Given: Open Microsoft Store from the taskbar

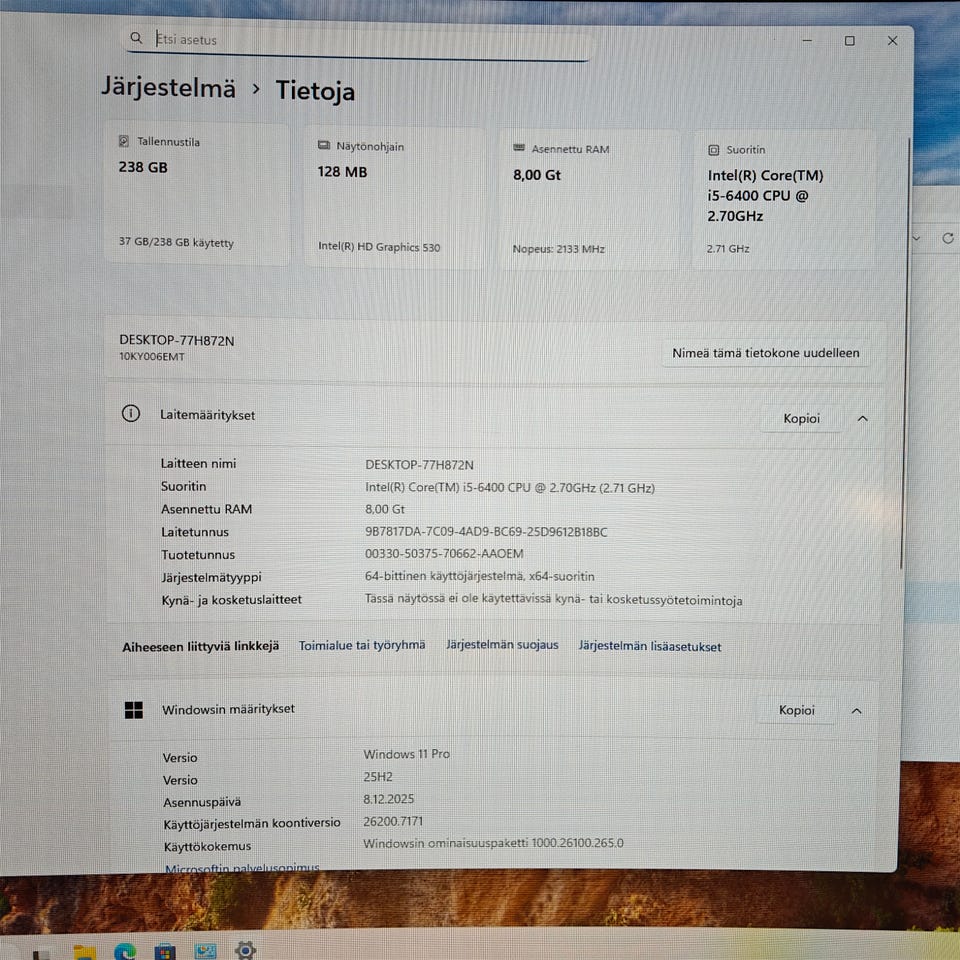Looking at the screenshot, I should point(165,952).
